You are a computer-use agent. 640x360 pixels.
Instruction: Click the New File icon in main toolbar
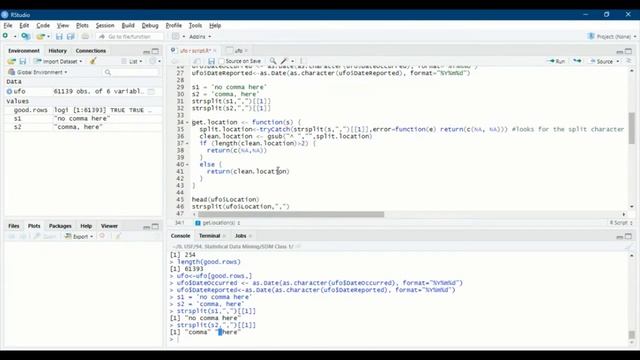pyautogui.click(x=6, y=36)
